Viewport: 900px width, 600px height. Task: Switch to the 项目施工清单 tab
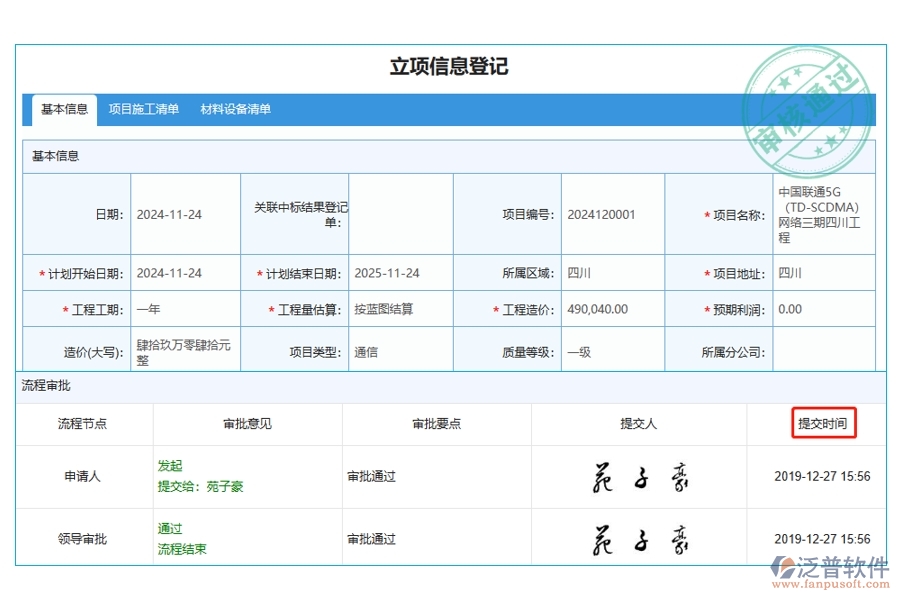click(143, 110)
